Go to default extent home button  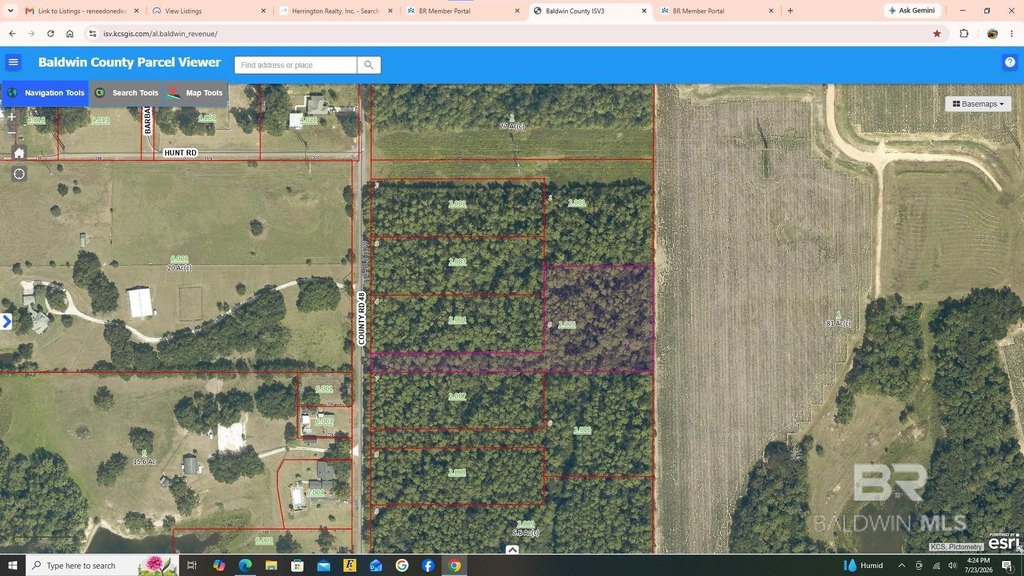coord(19,153)
